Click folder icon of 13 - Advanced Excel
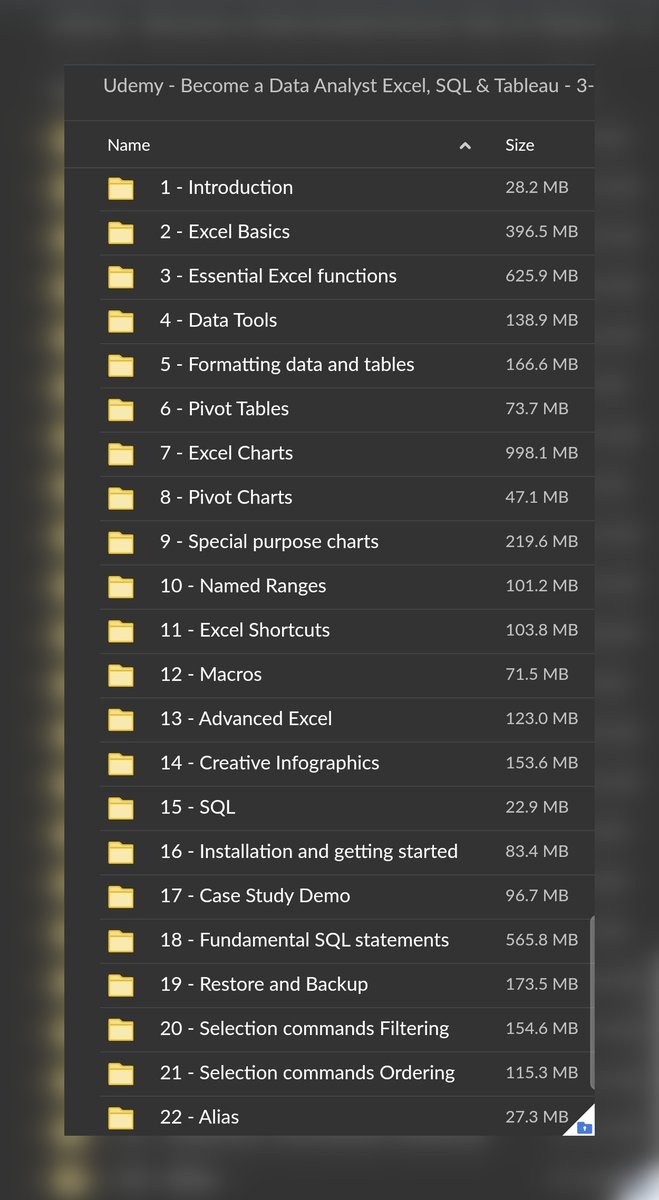Image resolution: width=659 pixels, height=1200 pixels. [121, 719]
